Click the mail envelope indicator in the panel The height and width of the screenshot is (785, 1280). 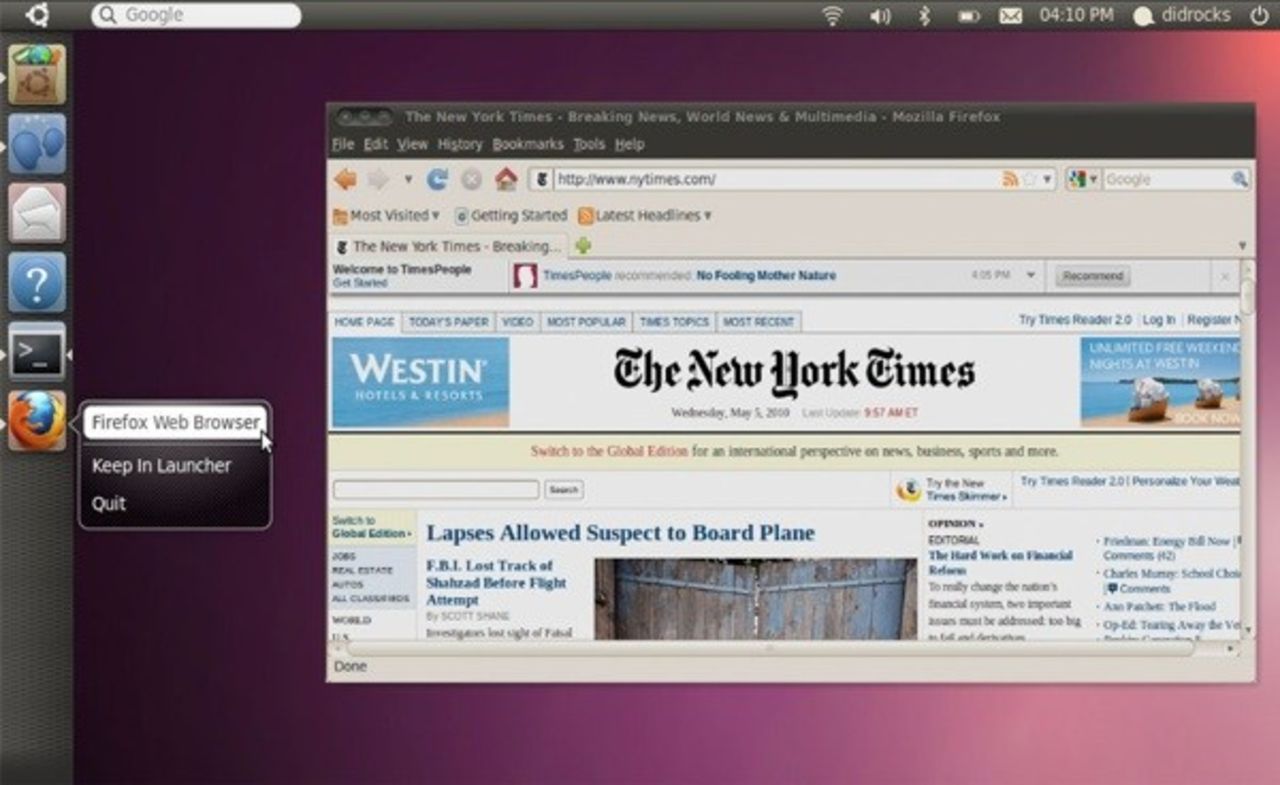click(x=1012, y=15)
